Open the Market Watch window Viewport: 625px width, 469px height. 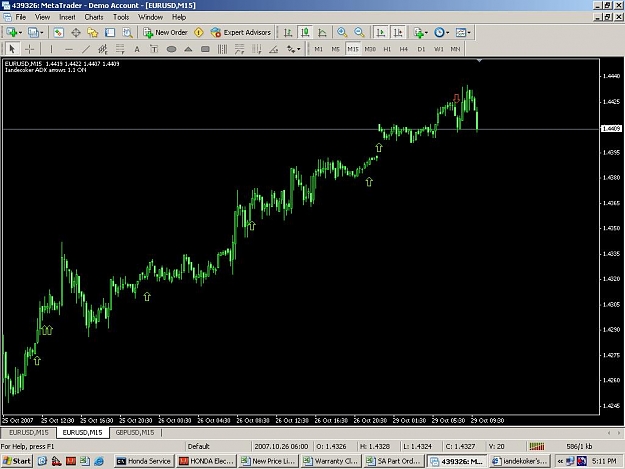(x=59, y=33)
